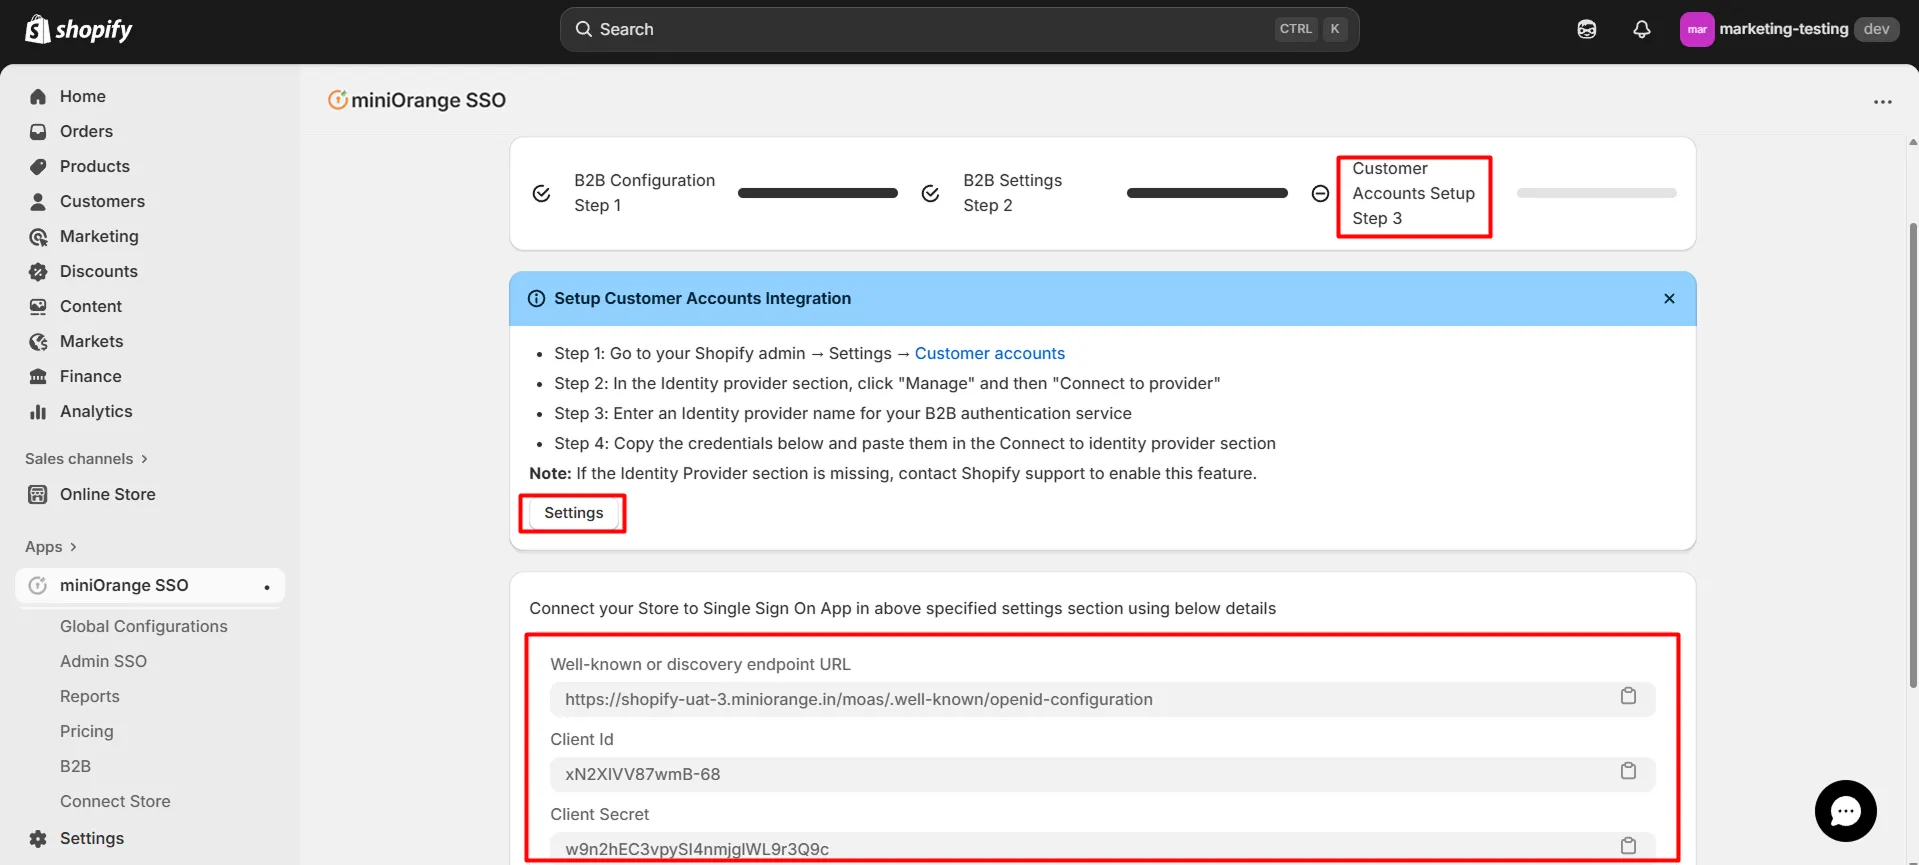Open the app's three-dot more menu
Image resolution: width=1919 pixels, height=865 pixels.
tap(1882, 101)
